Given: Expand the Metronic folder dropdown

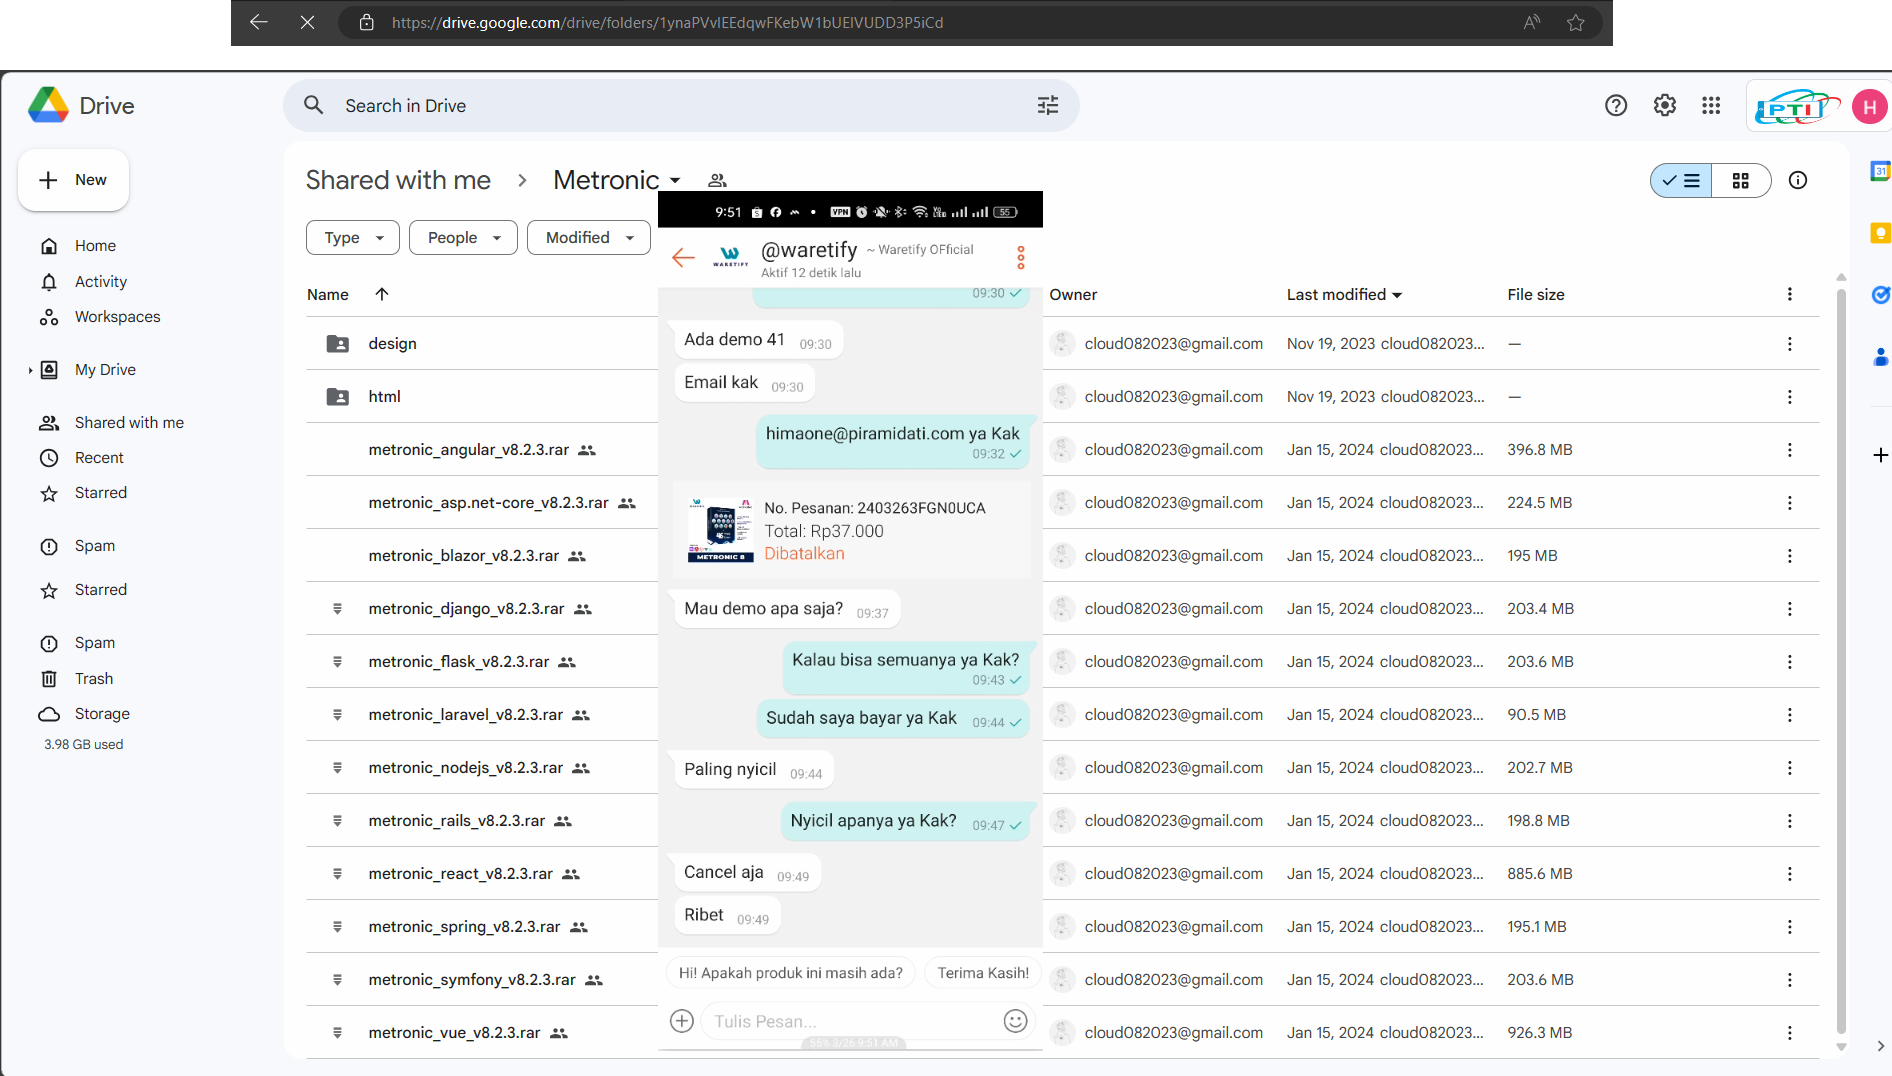Looking at the screenshot, I should tap(675, 181).
